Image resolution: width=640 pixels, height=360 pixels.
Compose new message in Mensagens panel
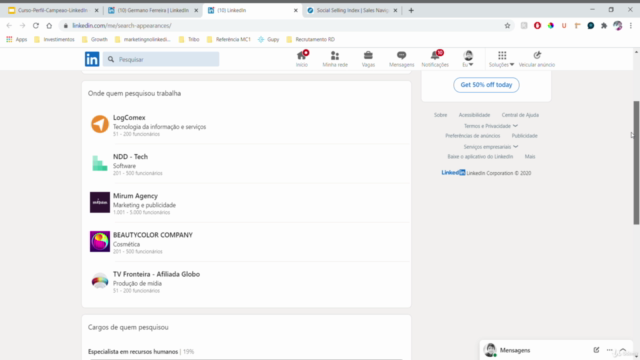(x=596, y=350)
